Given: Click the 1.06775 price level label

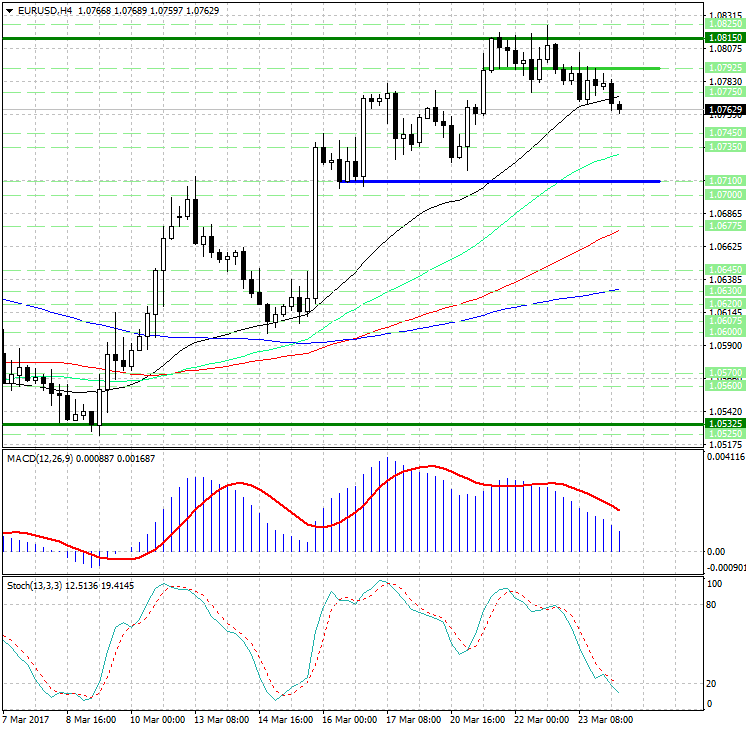Looking at the screenshot, I should tap(724, 227).
